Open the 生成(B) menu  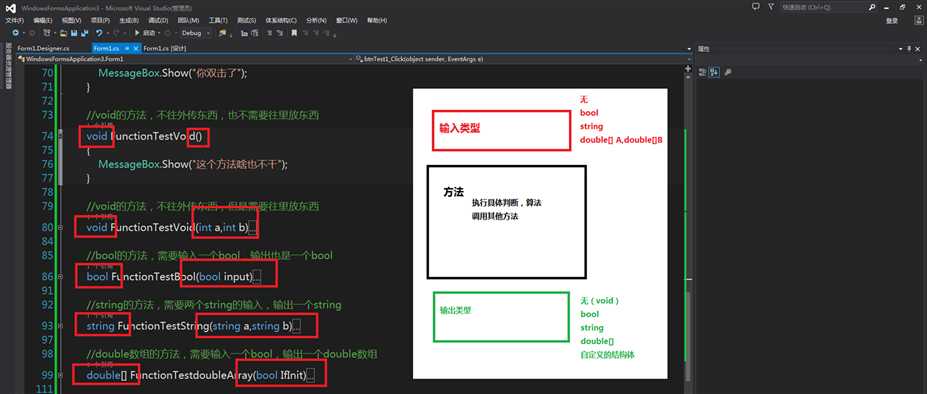[x=129, y=20]
